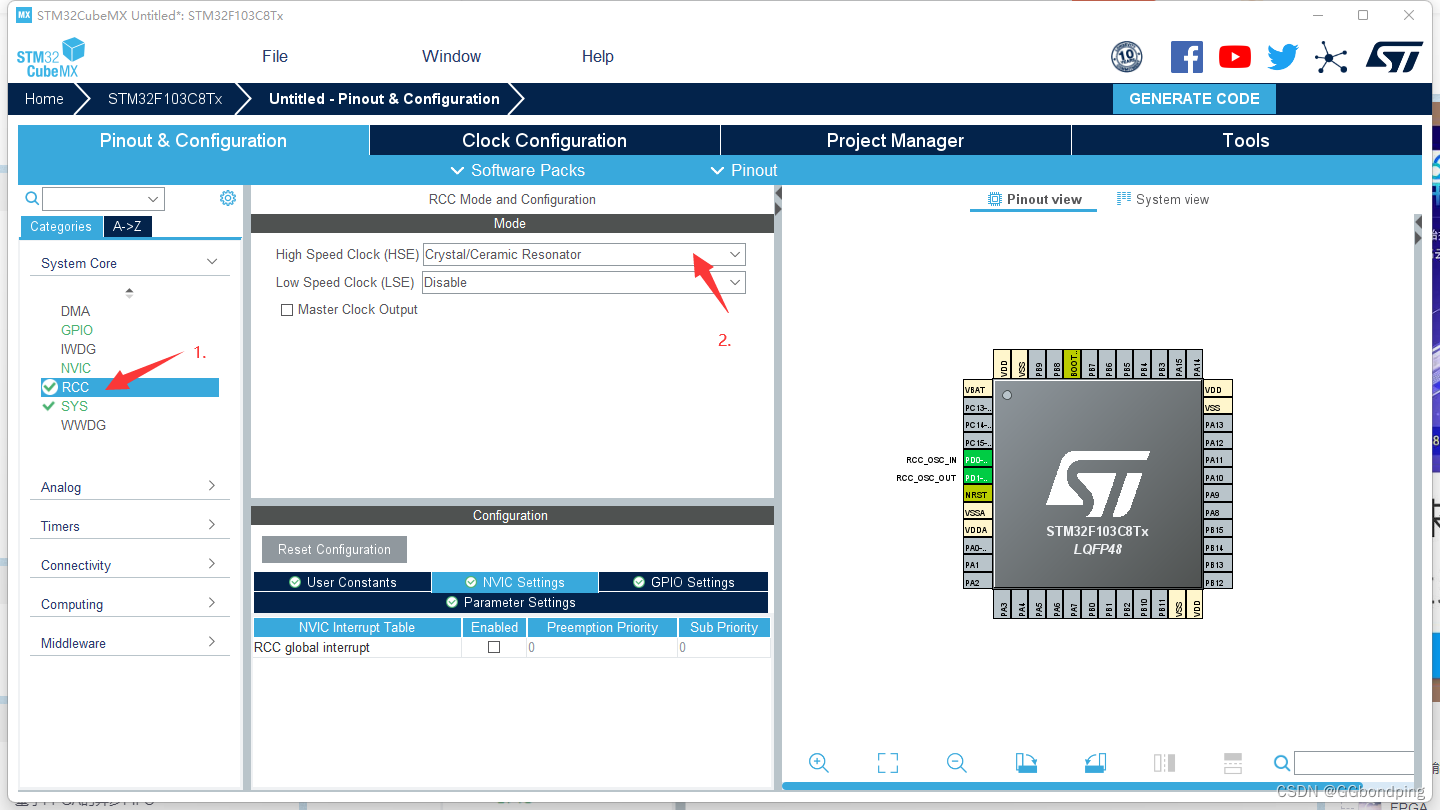The image size is (1440, 810).
Task: Click the zoom in magnifier icon
Action: 819,763
